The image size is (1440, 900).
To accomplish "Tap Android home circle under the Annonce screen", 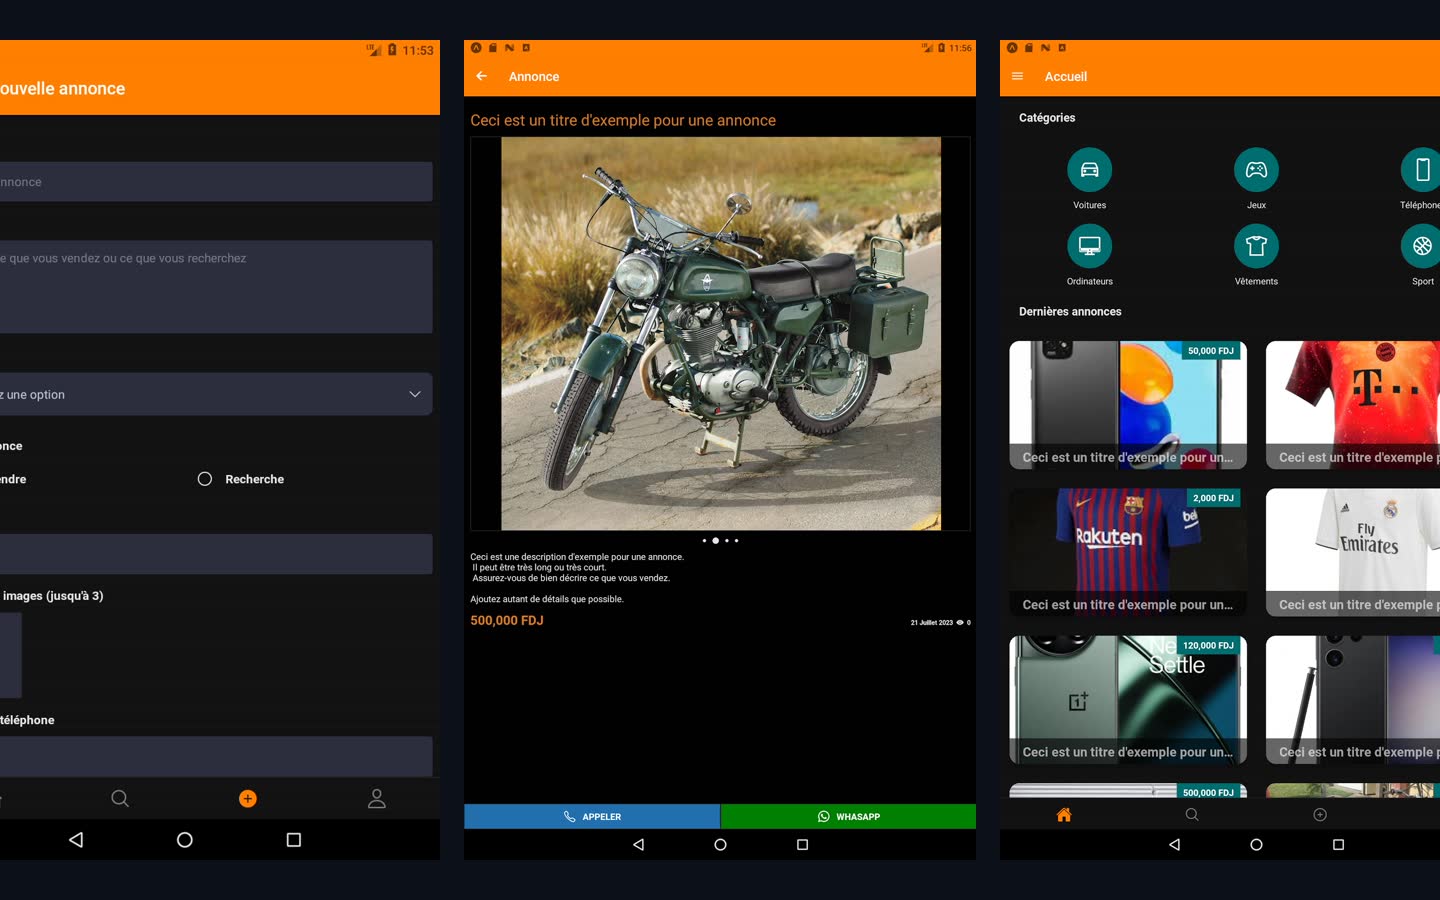I will (720, 845).
